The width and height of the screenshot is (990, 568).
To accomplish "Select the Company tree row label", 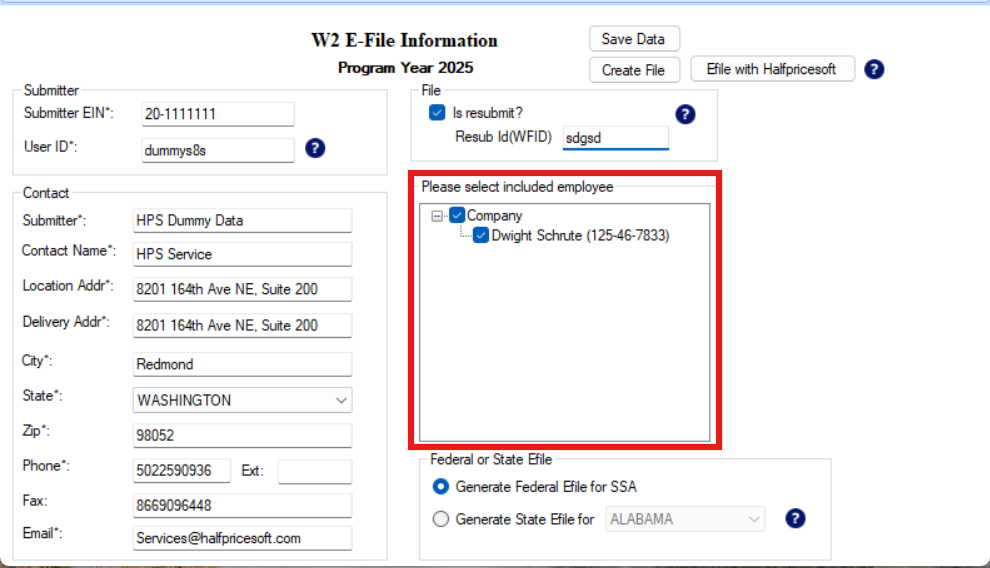I will point(494,216).
